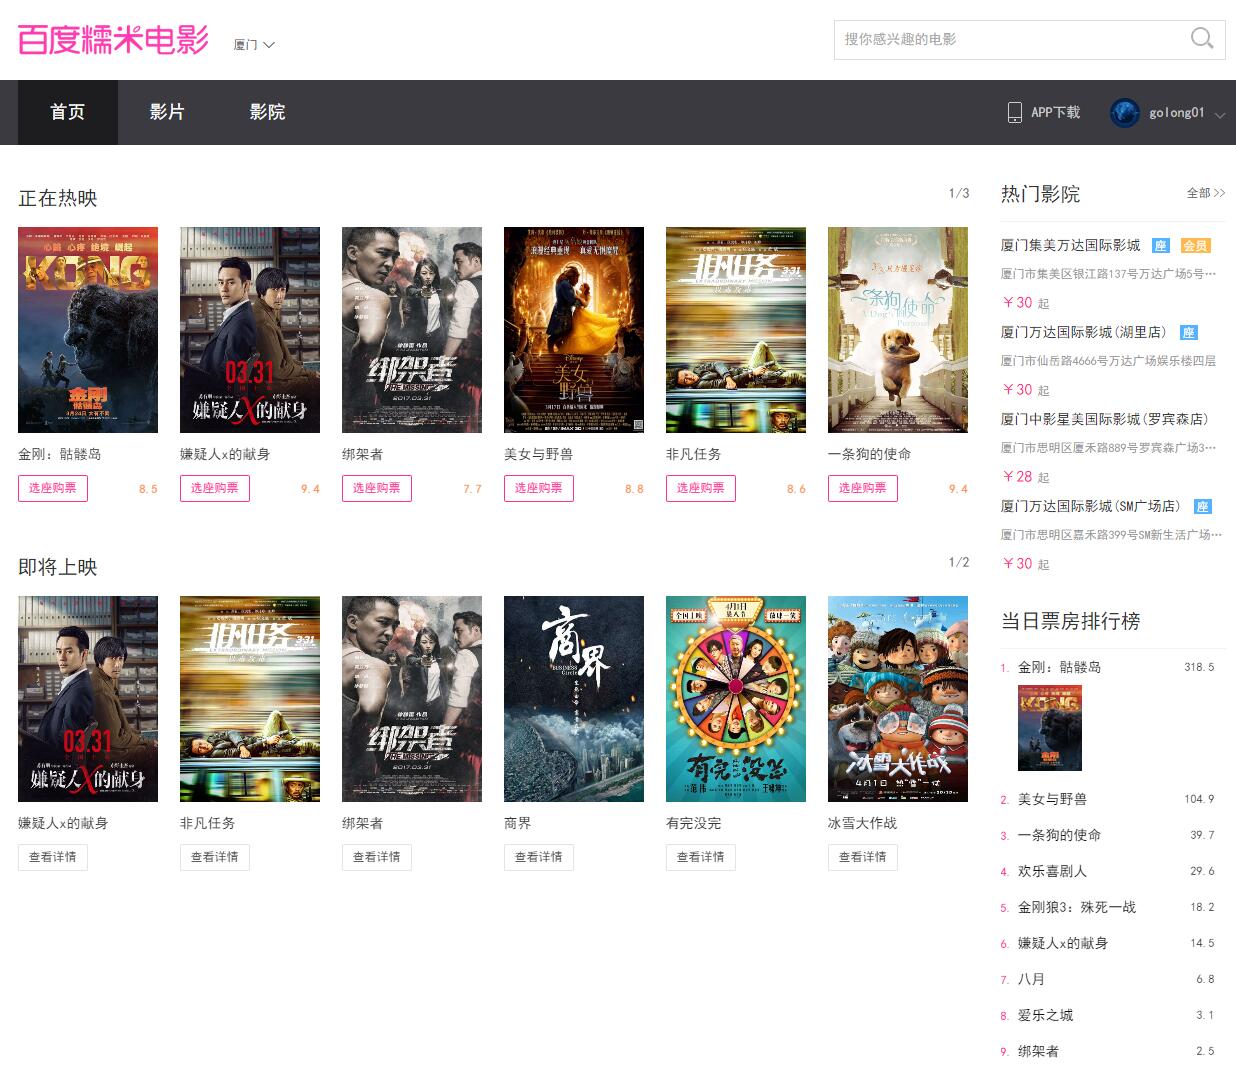Click the 1/2 page indicator for 即将上映

[959, 563]
